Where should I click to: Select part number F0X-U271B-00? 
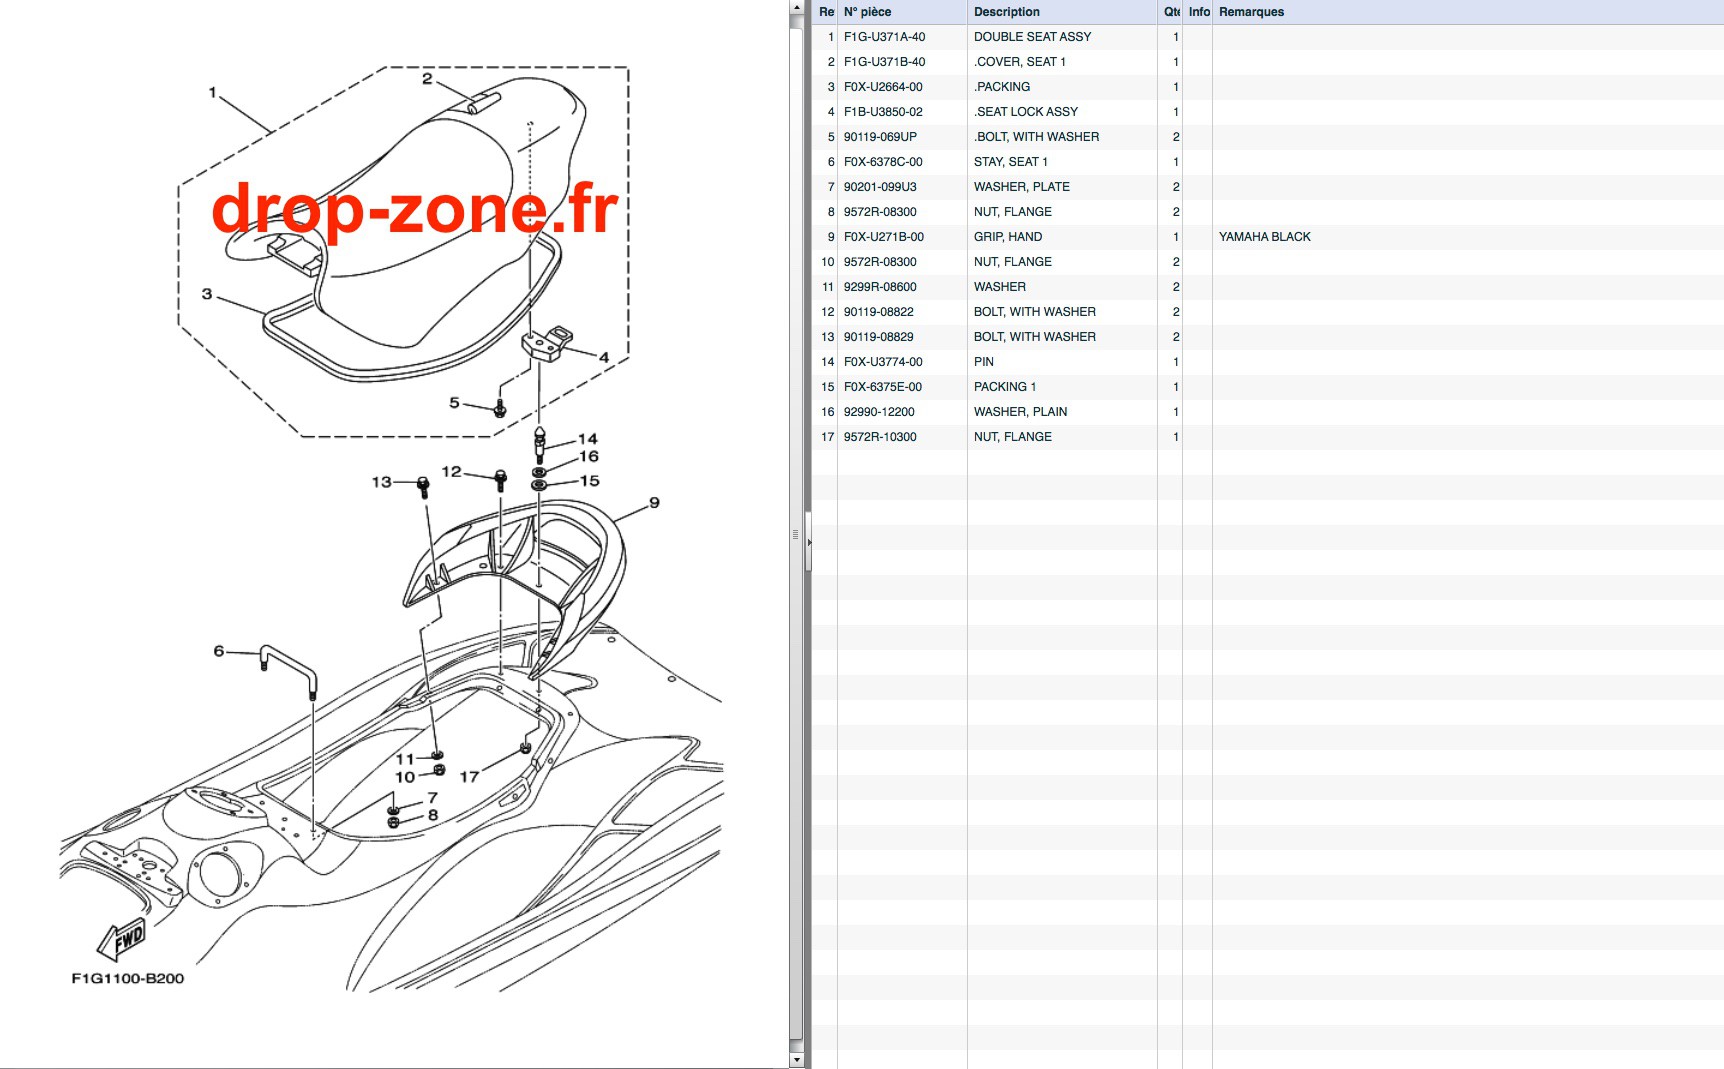pyautogui.click(x=883, y=237)
